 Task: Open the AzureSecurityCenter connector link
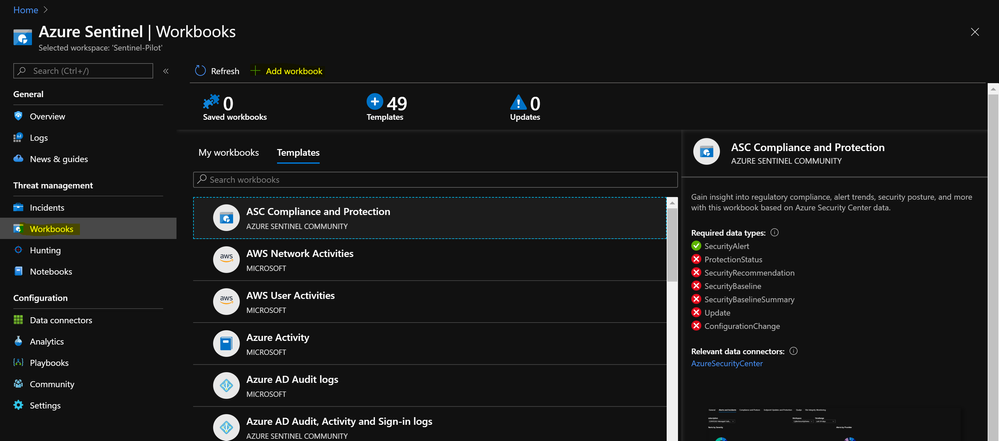(x=727, y=364)
